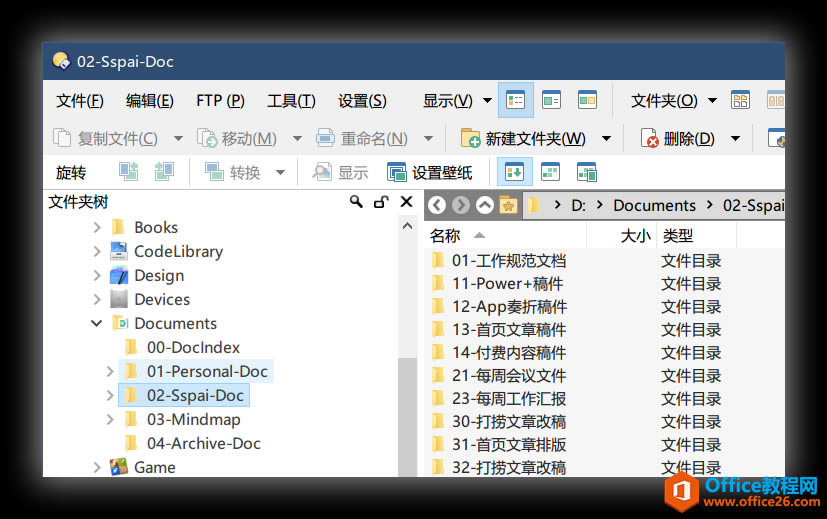The image size is (827, 519).
Task: Click 删除(D) button
Action: (x=678, y=138)
